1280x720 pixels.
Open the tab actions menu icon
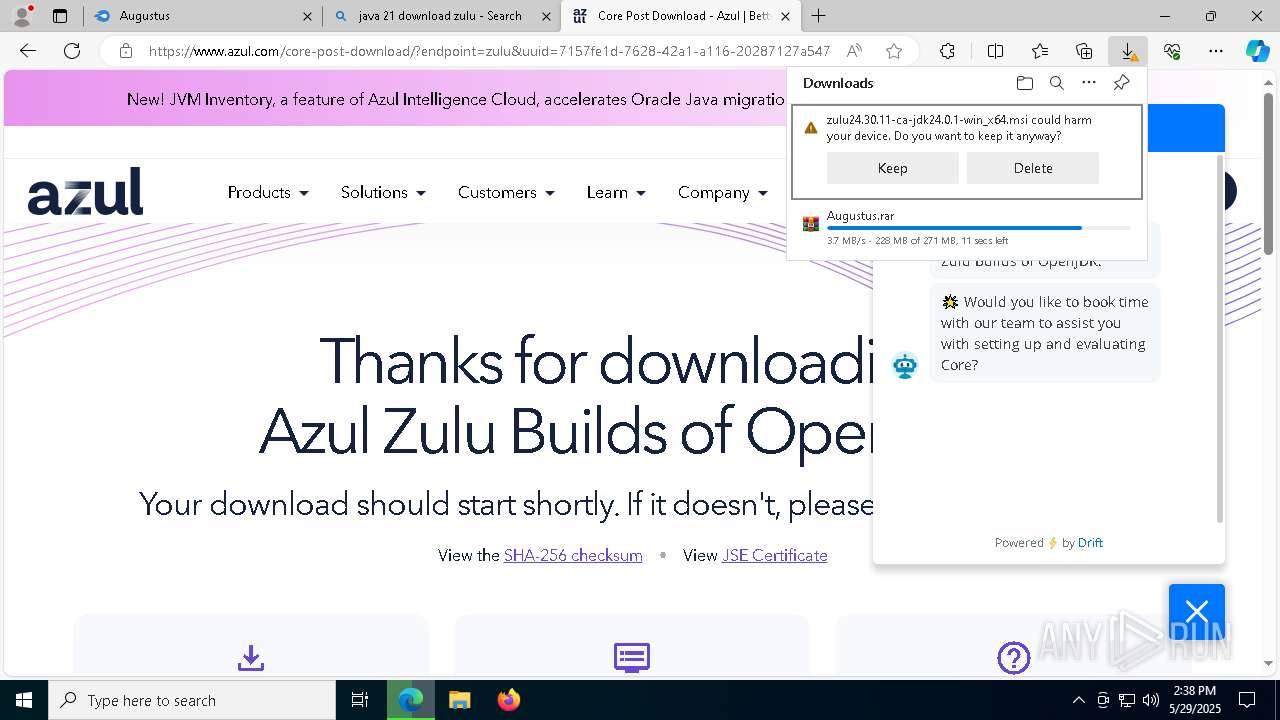[60, 16]
